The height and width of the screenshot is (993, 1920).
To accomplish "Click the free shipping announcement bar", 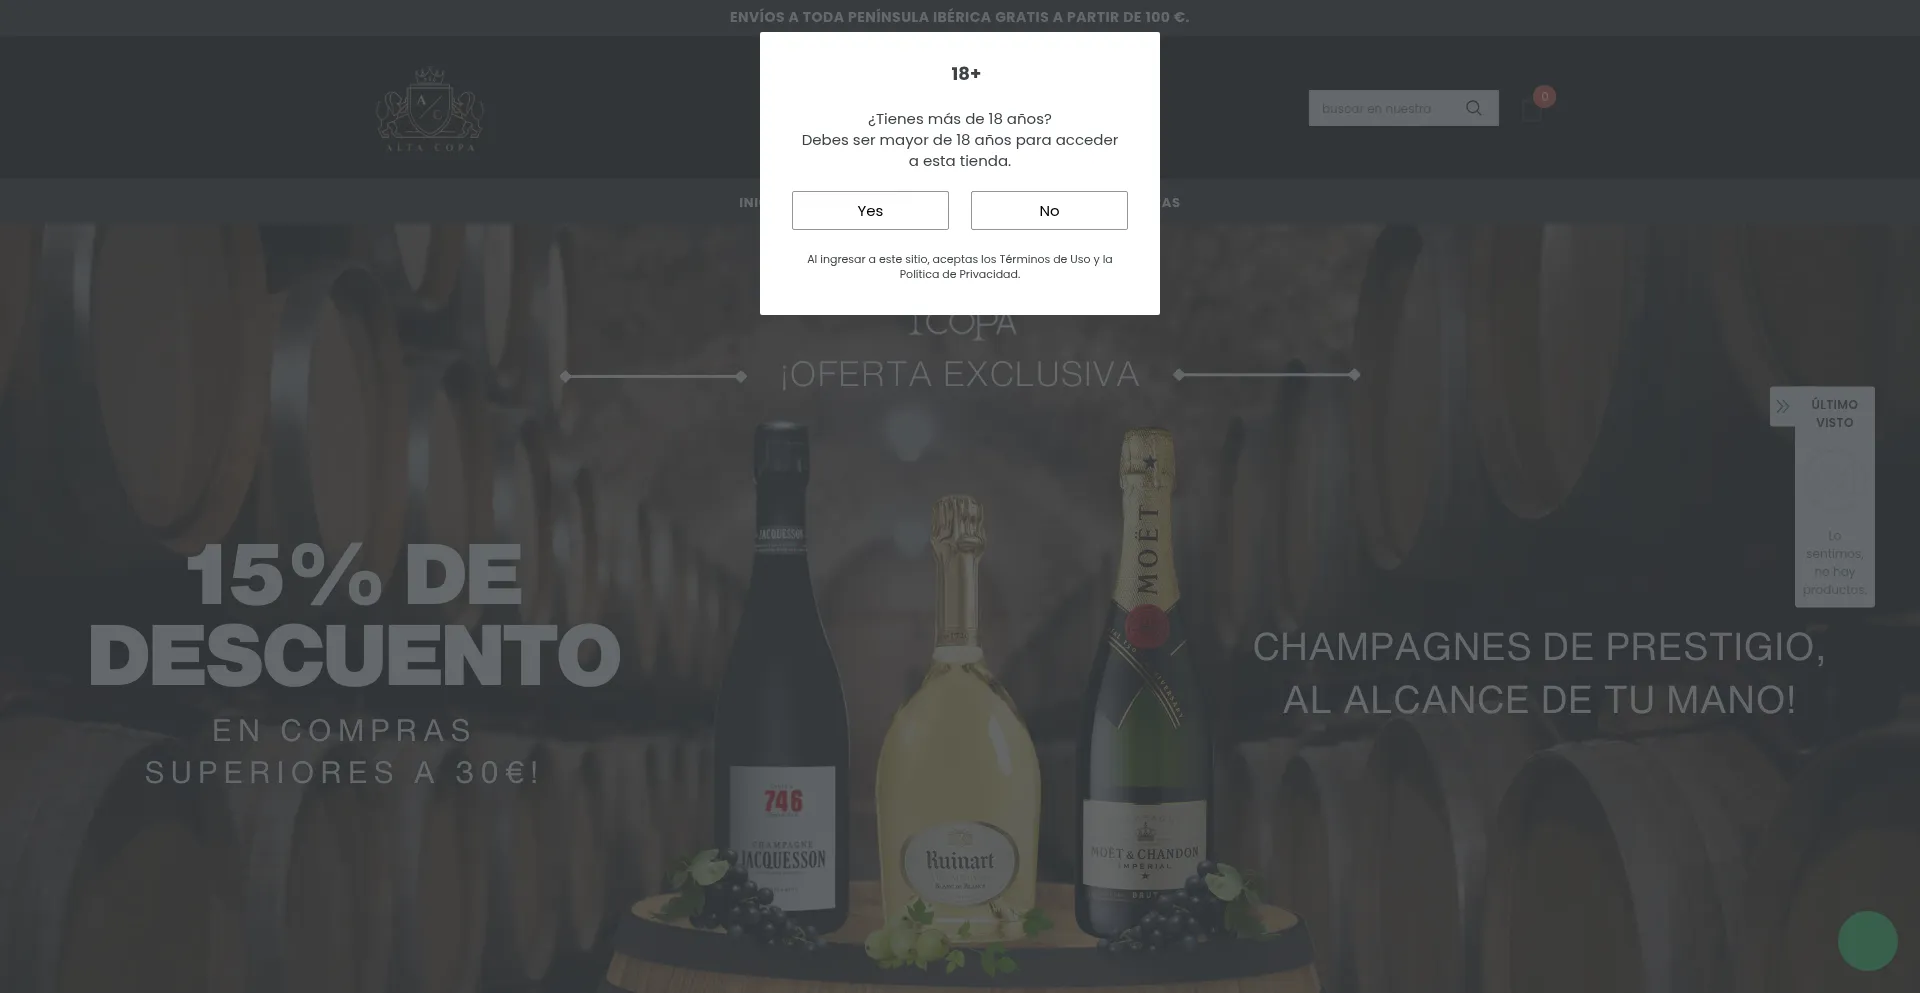I will click(x=960, y=17).
